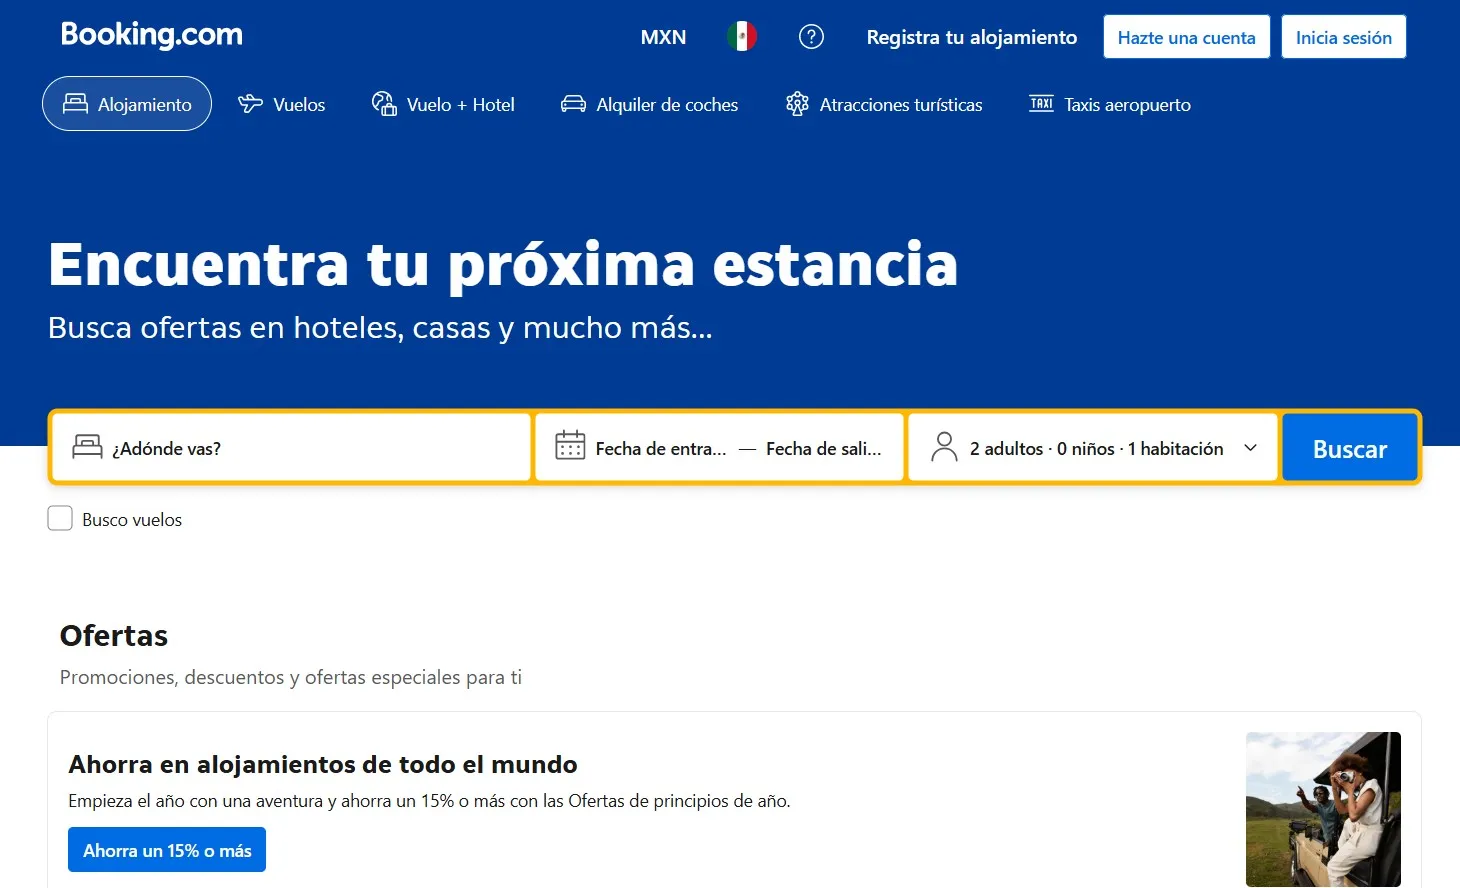
Task: Click the car icon for Alquiler de coches
Action: pos(572,103)
